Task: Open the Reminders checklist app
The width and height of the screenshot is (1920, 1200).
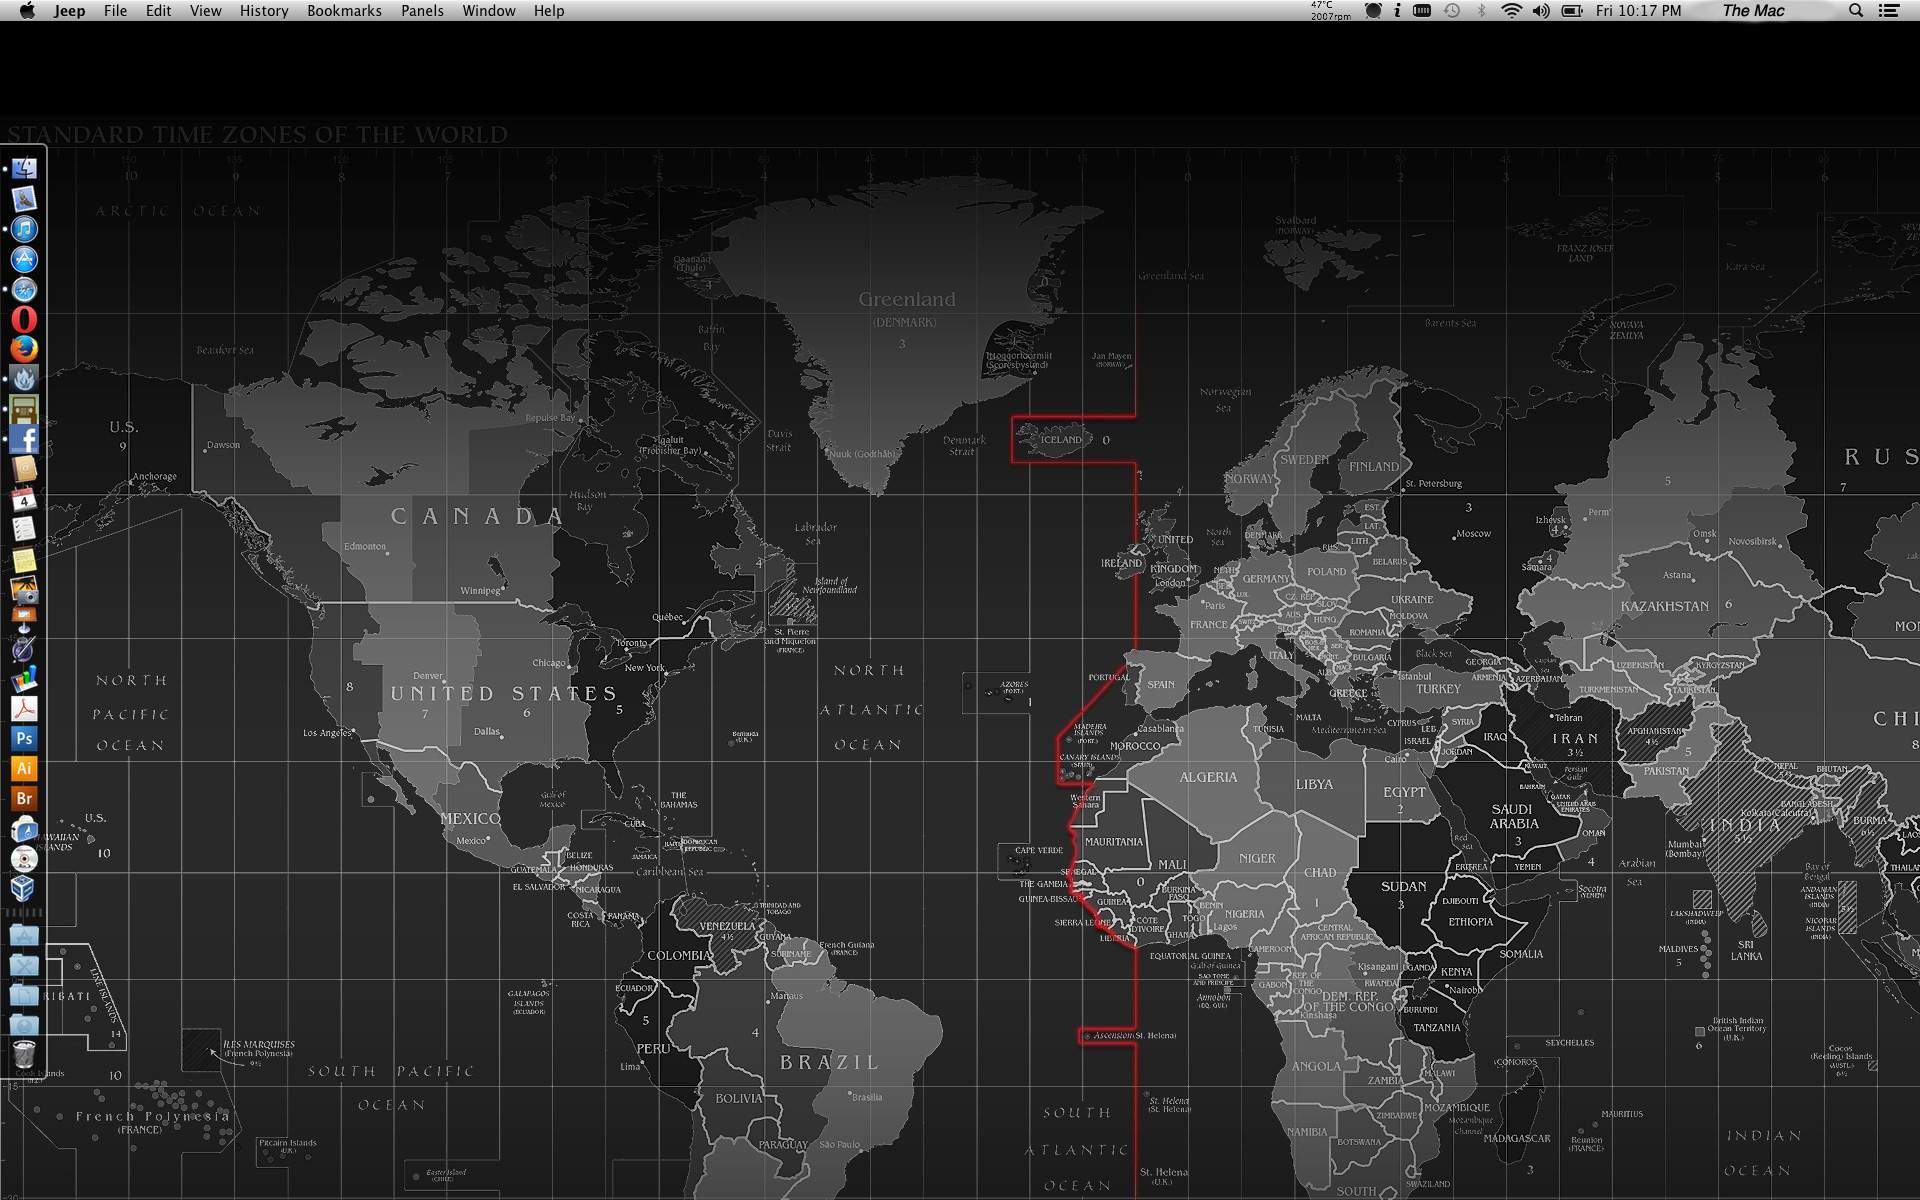Action: (24, 529)
